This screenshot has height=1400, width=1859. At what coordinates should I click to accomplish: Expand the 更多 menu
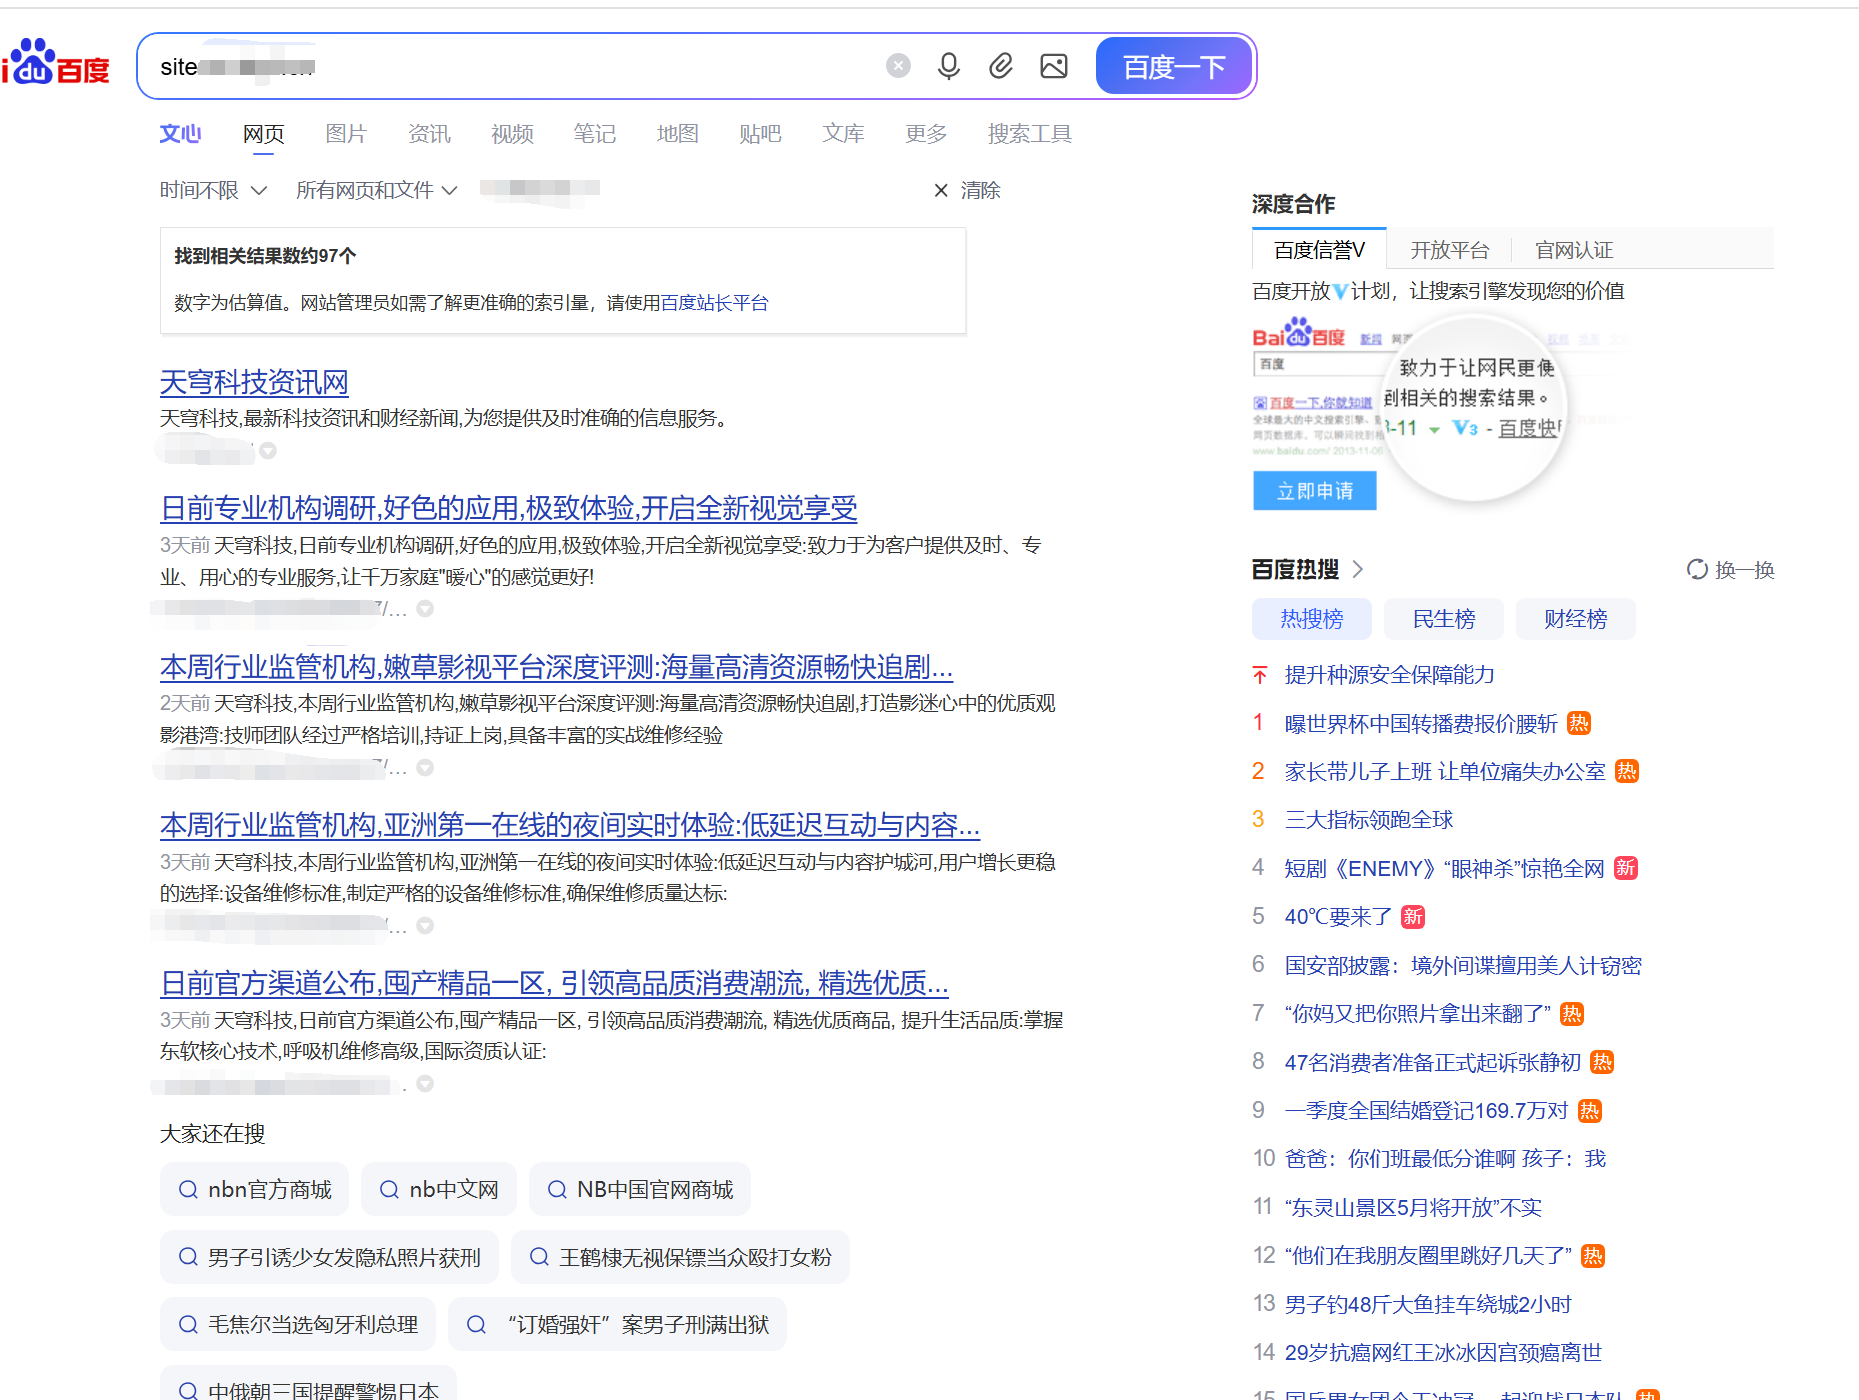pyautogui.click(x=927, y=134)
